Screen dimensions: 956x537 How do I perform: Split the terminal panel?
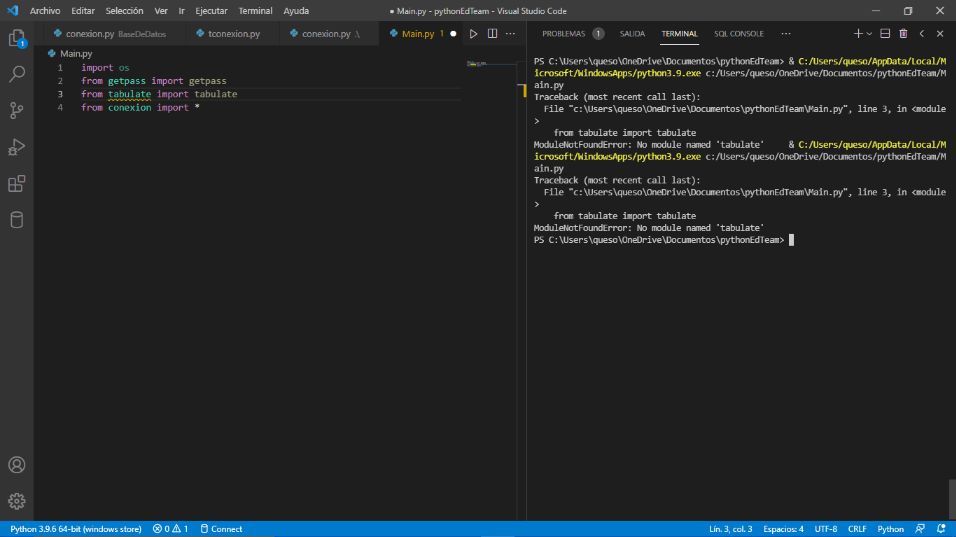coord(885,34)
